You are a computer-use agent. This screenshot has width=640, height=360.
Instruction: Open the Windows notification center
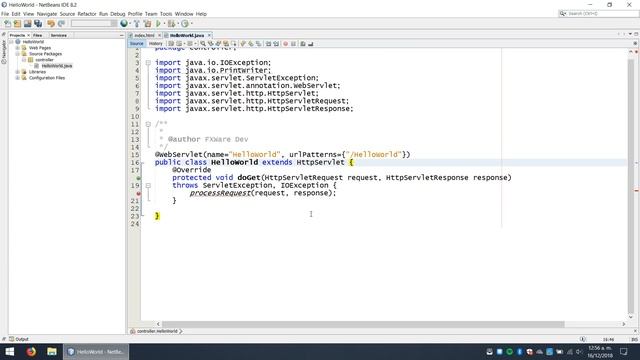pos(624,351)
